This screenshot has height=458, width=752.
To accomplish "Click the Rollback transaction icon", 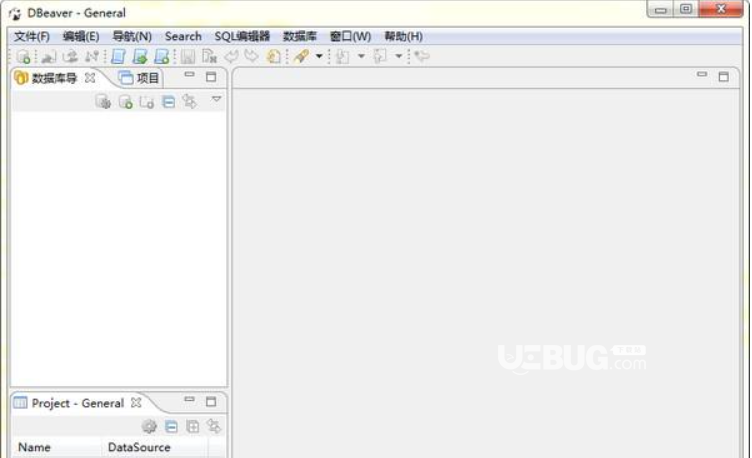I will 252,56.
